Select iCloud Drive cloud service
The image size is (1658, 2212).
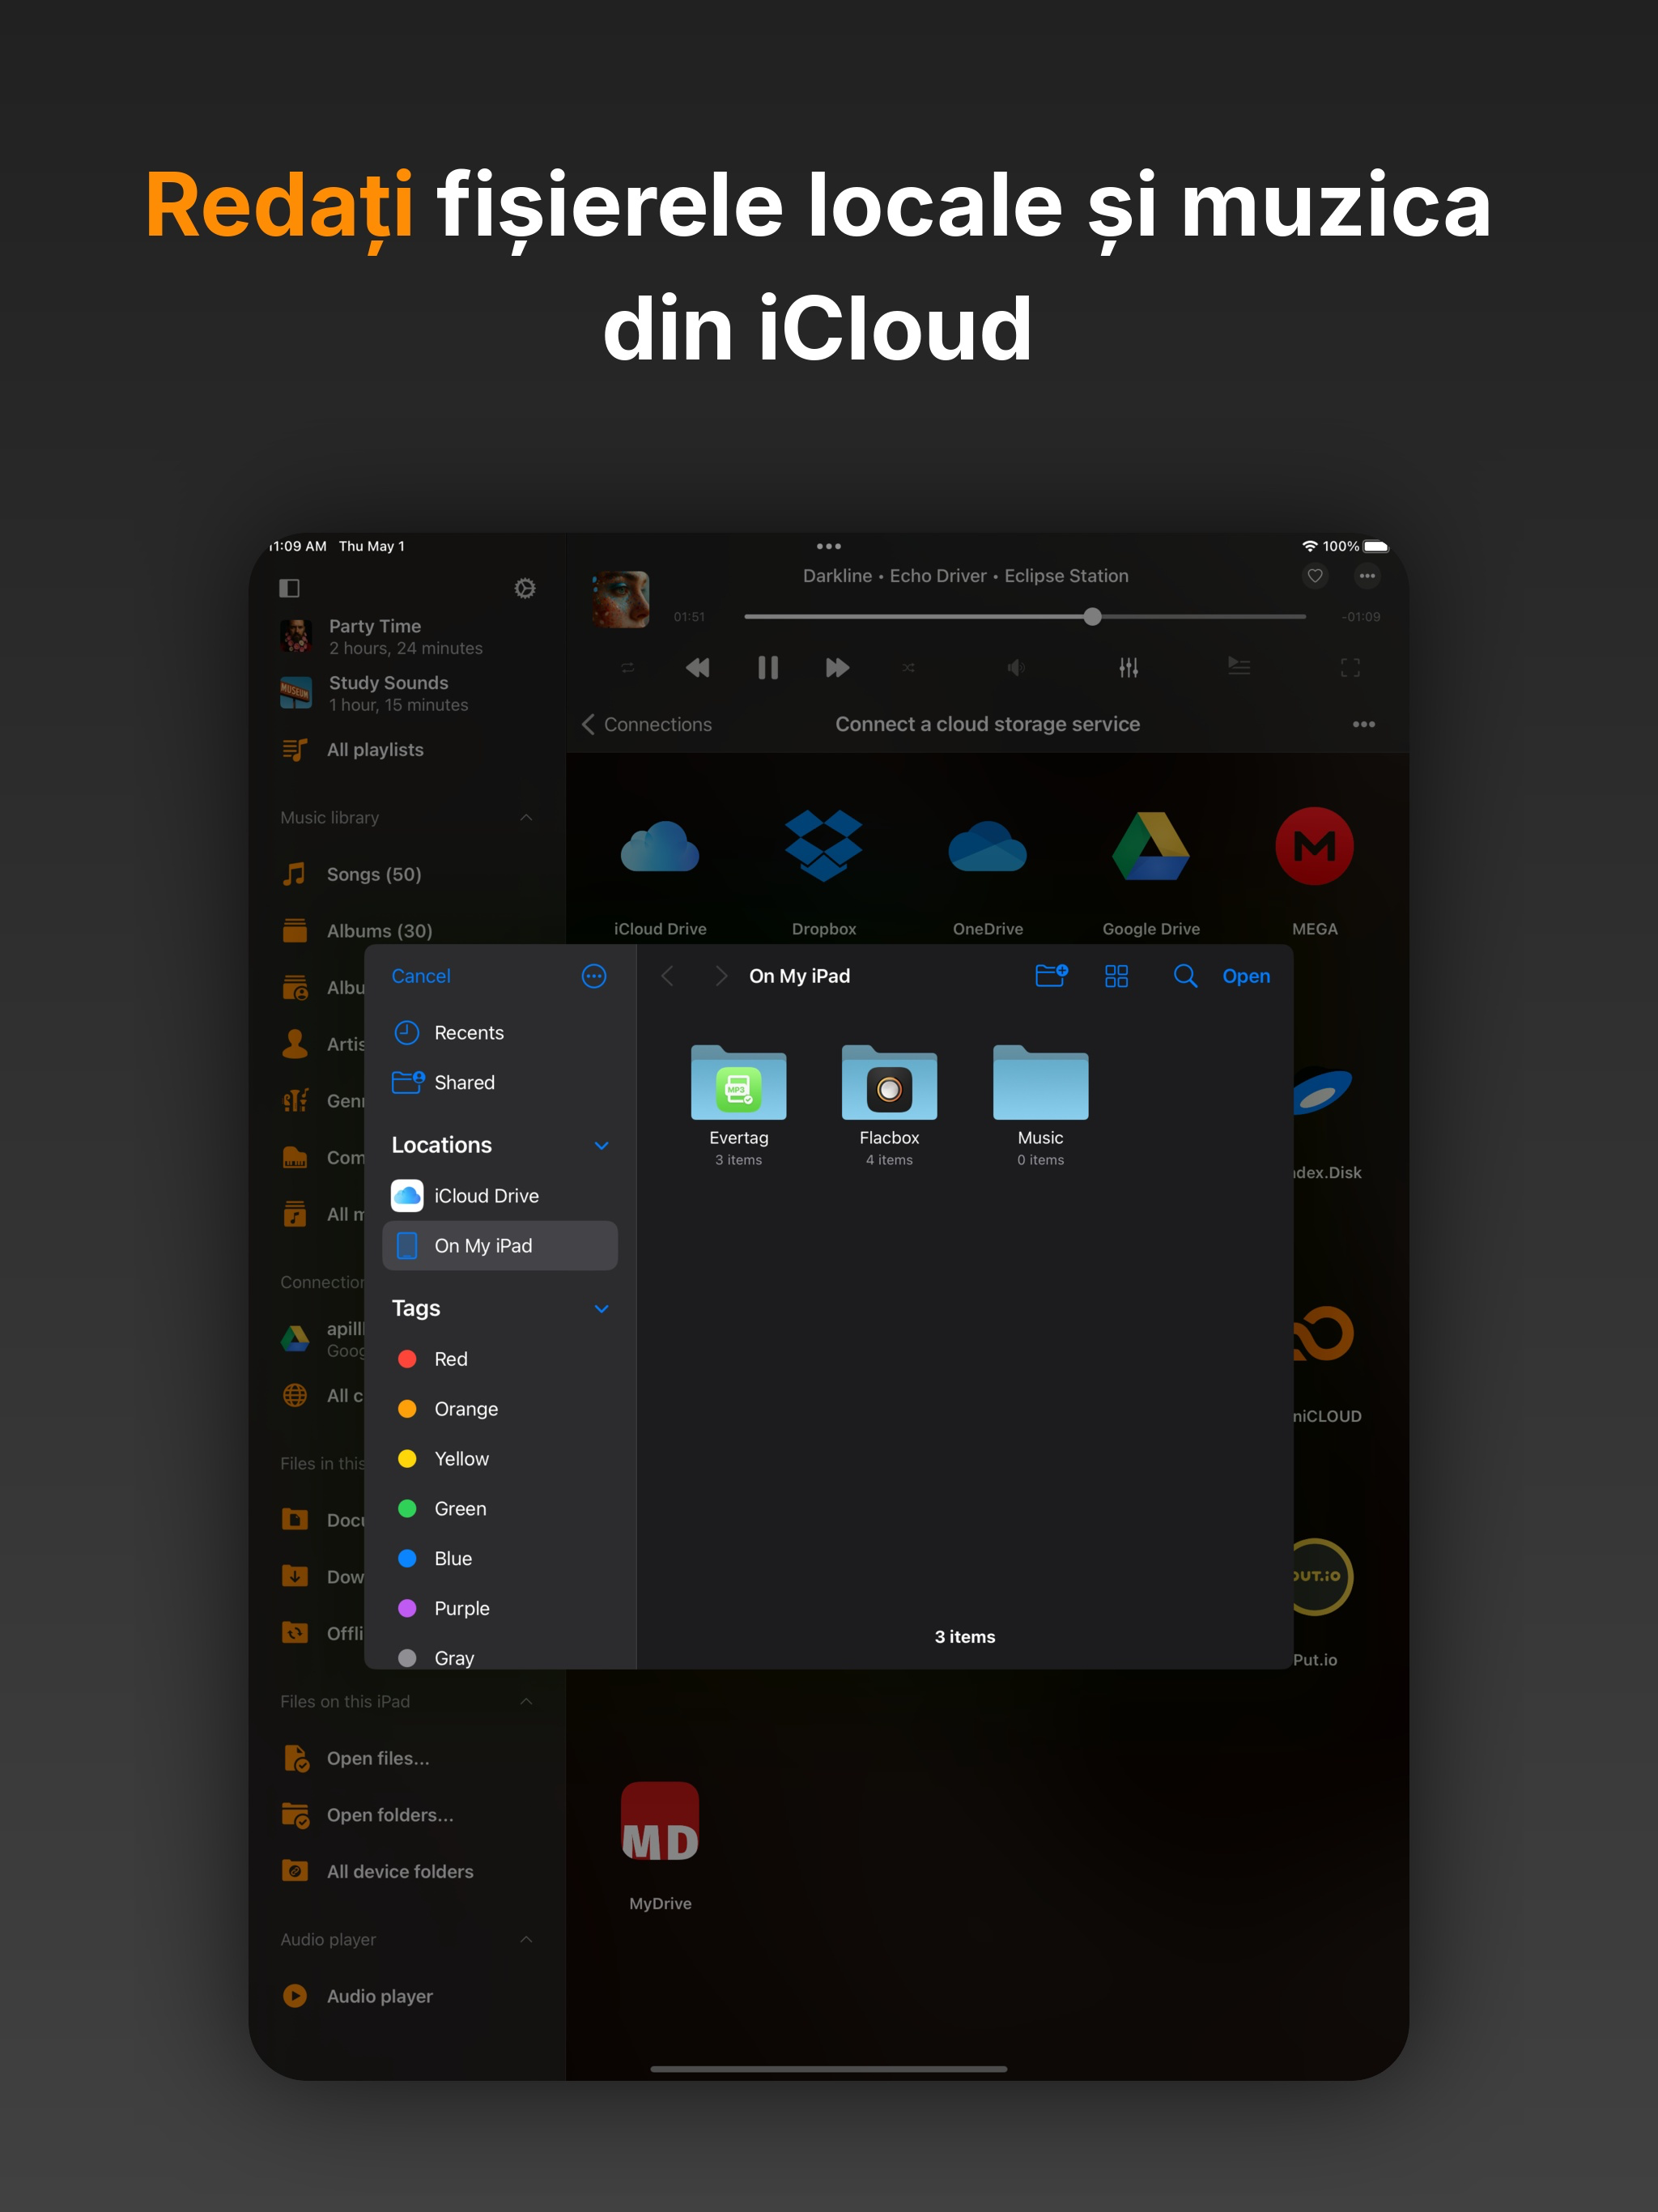pyautogui.click(x=660, y=873)
